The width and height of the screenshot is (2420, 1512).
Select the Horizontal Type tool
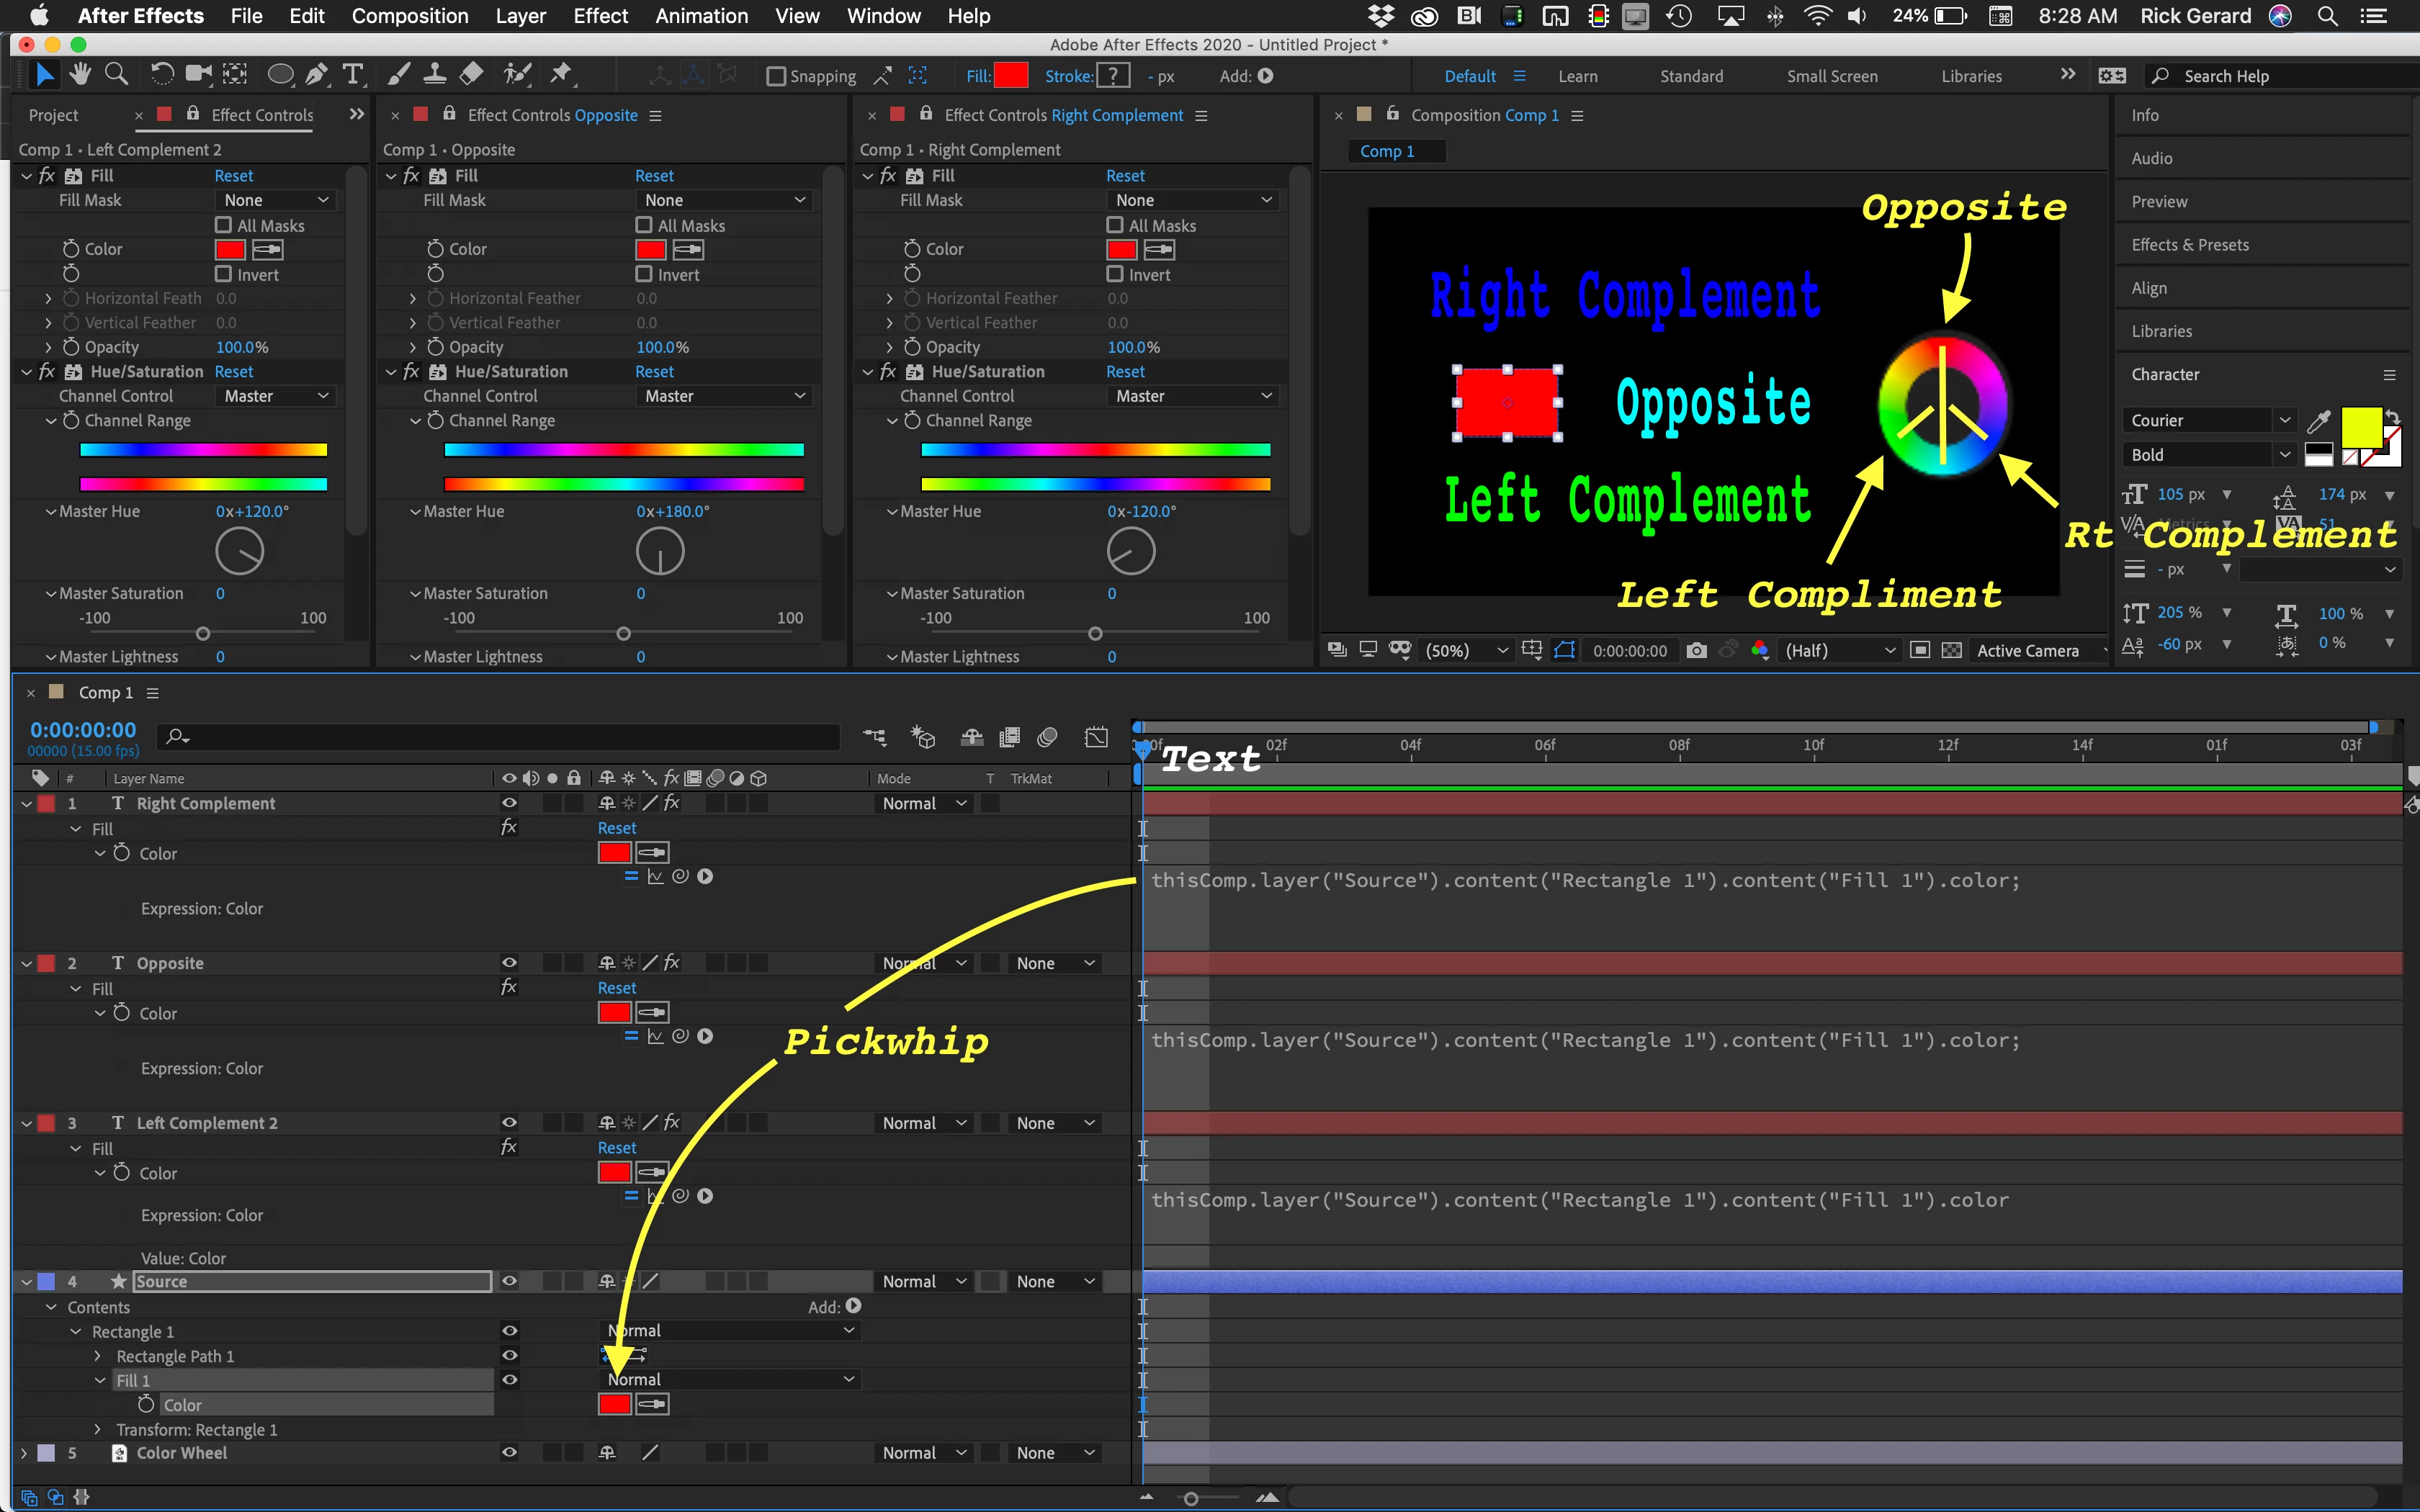(353, 74)
